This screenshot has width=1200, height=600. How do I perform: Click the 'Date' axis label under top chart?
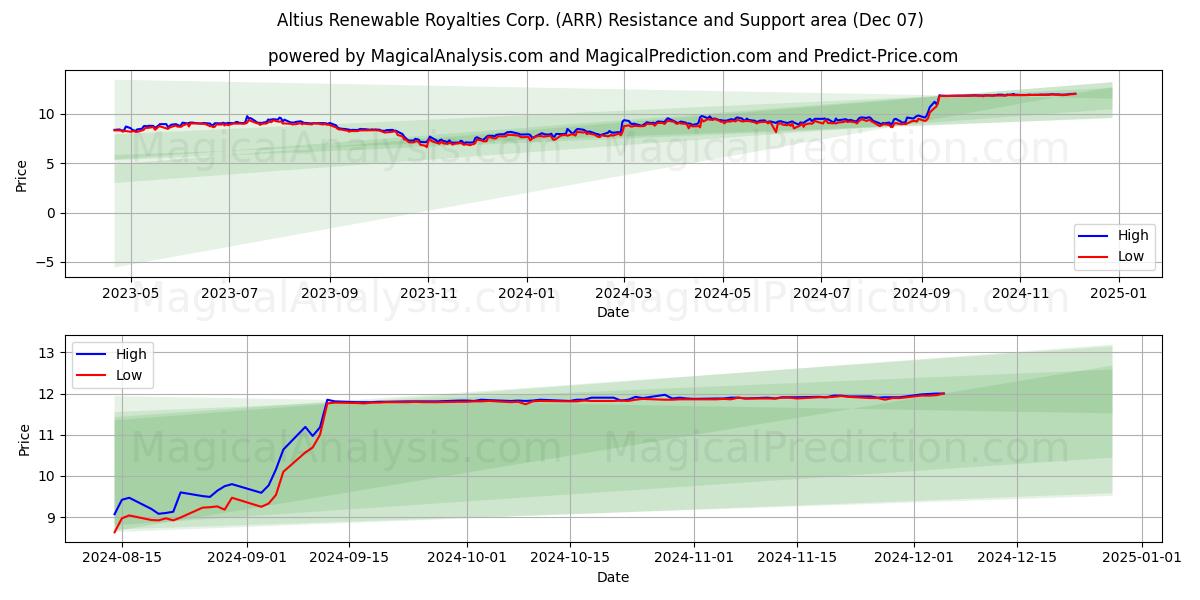(x=613, y=312)
